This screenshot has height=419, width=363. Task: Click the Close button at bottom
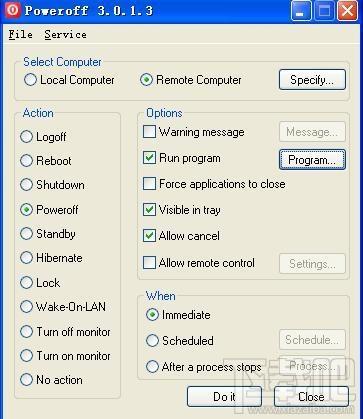311,396
